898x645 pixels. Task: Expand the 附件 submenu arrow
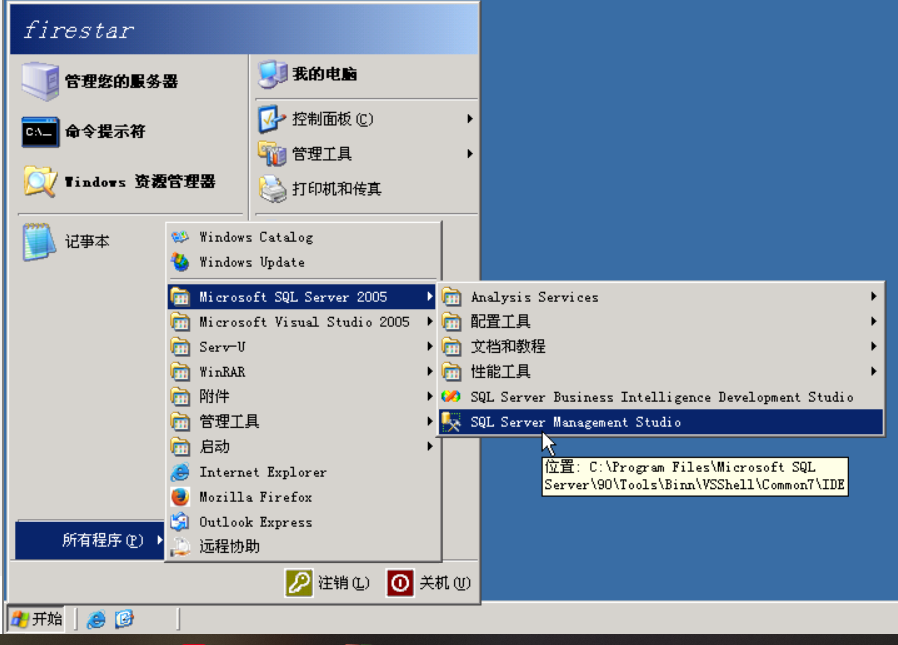(x=430, y=396)
